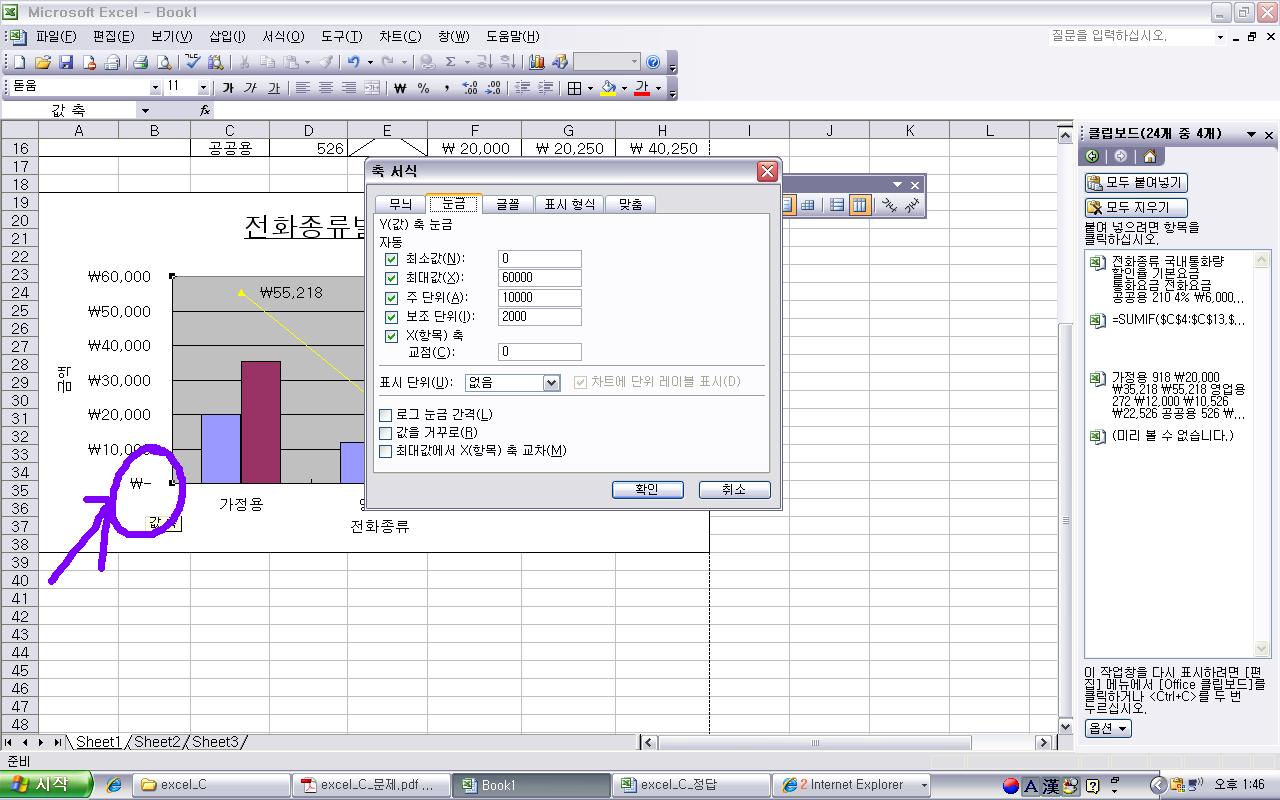Open the 삽입 menu
1280x800 pixels.
(227, 36)
